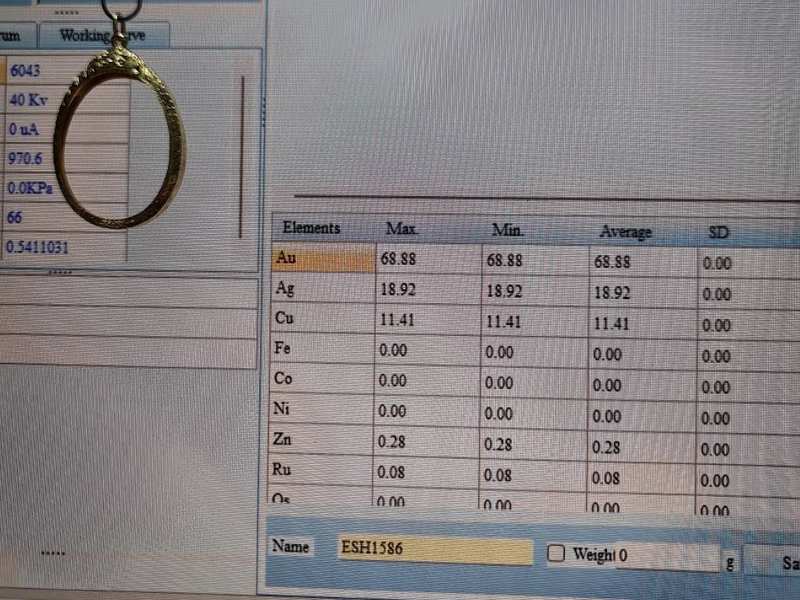Image resolution: width=800 pixels, height=600 pixels.
Task: Click the Max. column header
Action: pyautogui.click(x=402, y=229)
